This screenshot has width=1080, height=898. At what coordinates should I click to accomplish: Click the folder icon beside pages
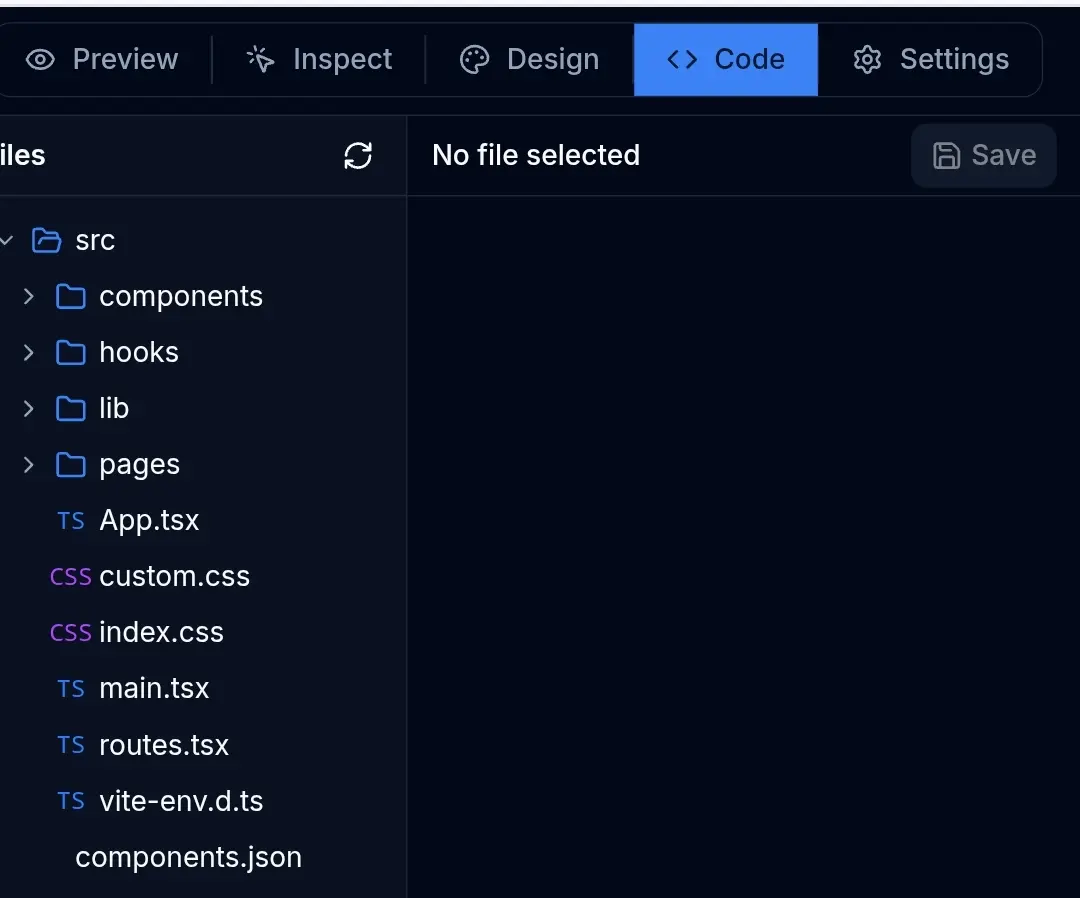[x=69, y=464]
